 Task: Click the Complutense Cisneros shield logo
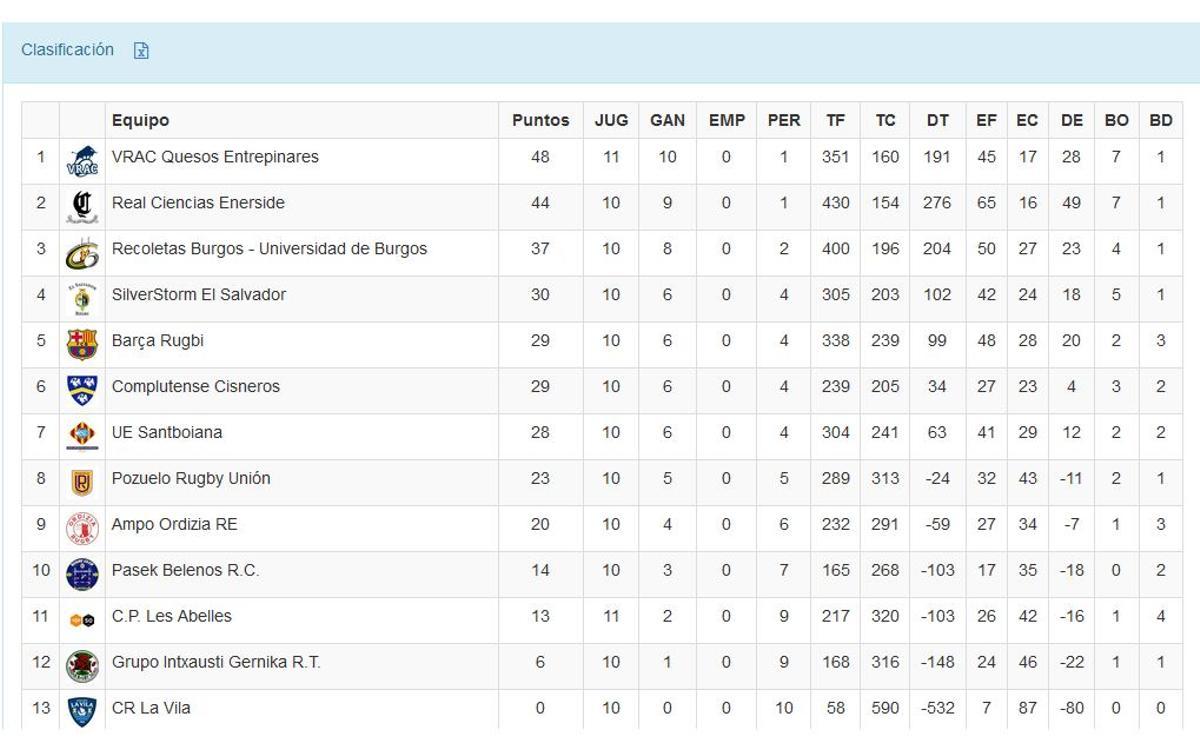[x=82, y=387]
